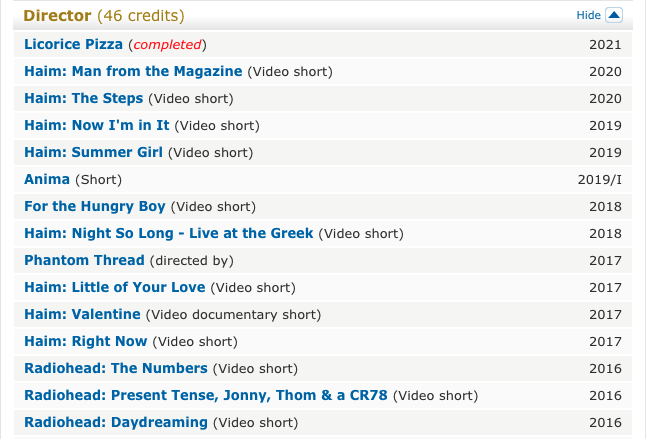The width and height of the screenshot is (646, 439).
Task: Open For the Hungry Boy page
Action: 95,206
